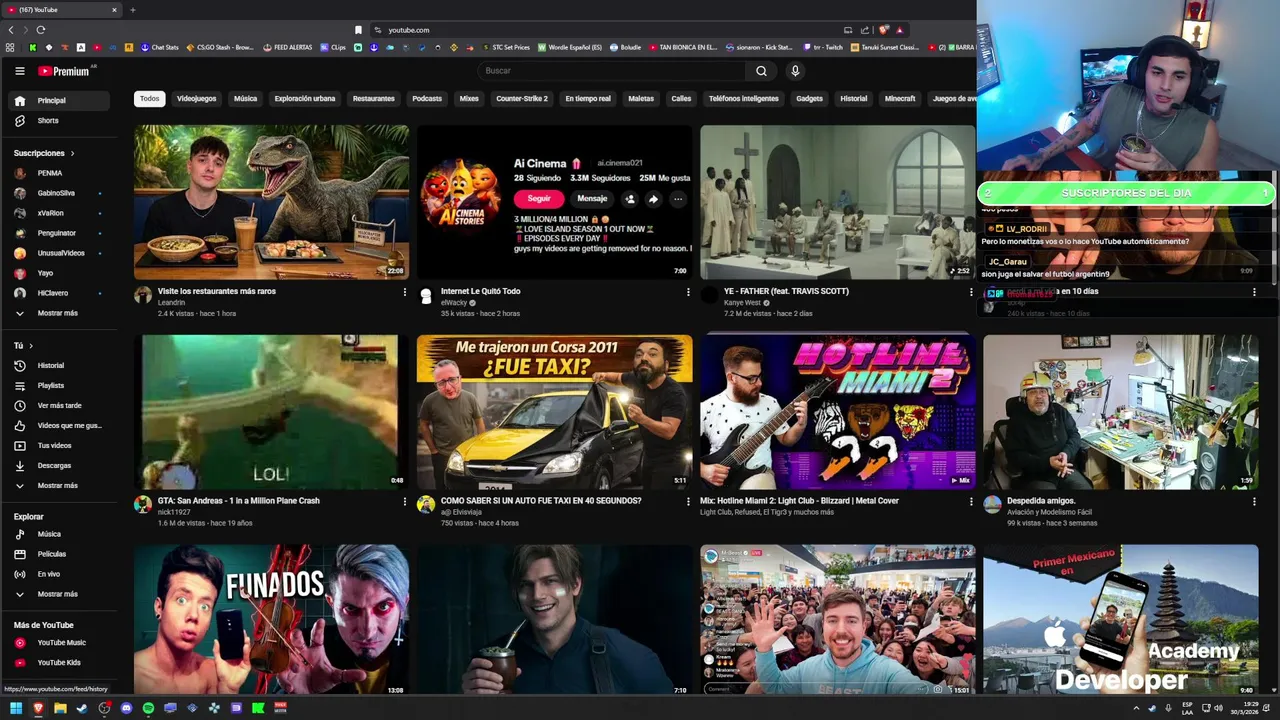The image size is (1280, 720).
Task: Open YouTube Kids link
Action: 61,662
